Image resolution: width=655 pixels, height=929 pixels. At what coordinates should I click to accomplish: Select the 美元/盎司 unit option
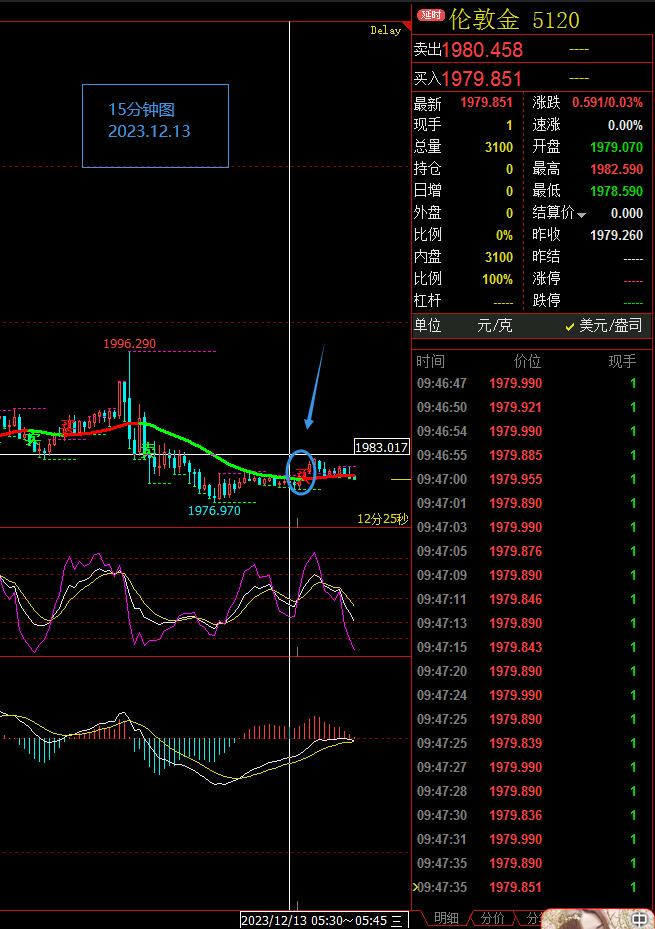pyautogui.click(x=603, y=325)
